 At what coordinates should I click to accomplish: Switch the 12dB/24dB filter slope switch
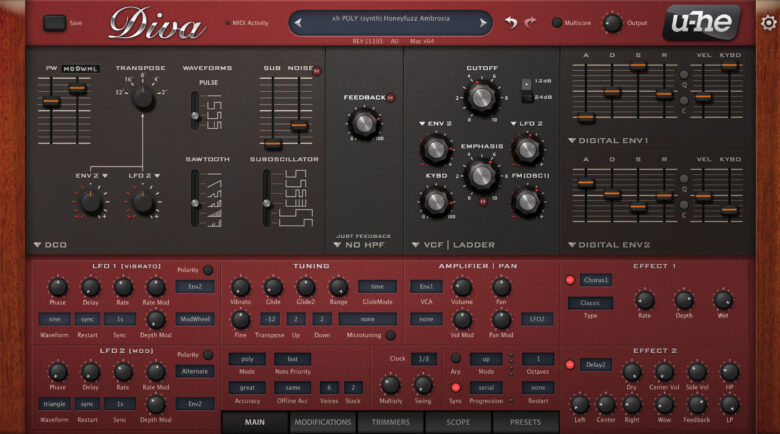527,90
